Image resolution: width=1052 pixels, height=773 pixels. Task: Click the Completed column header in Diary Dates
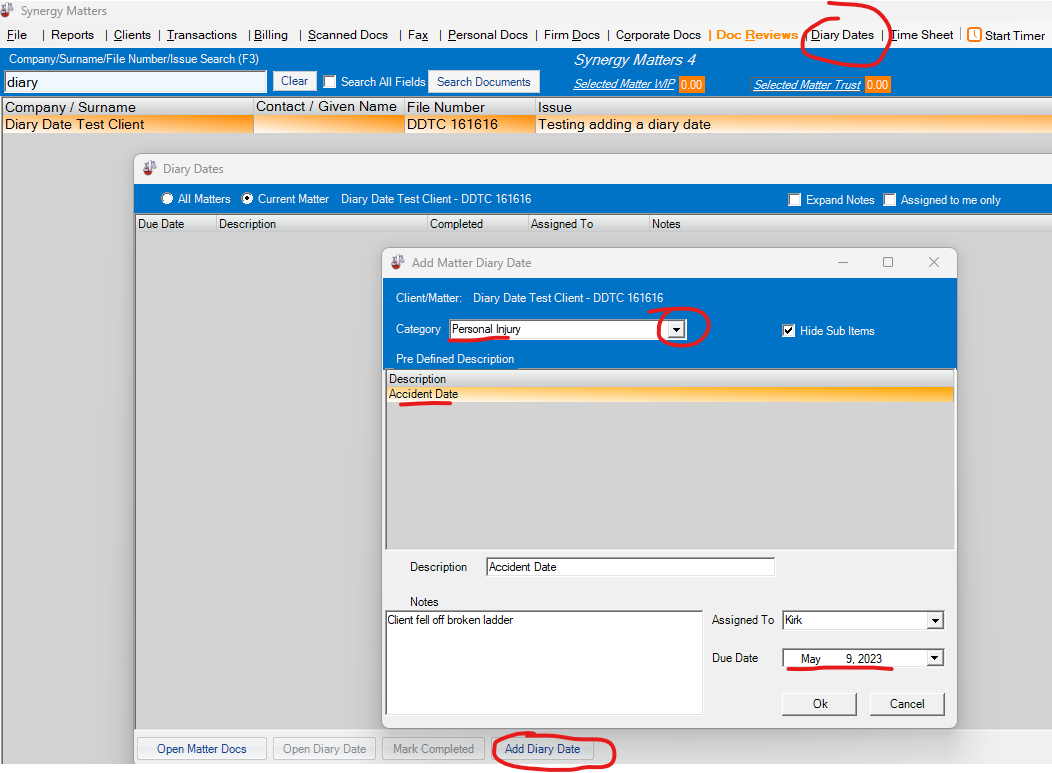478,224
